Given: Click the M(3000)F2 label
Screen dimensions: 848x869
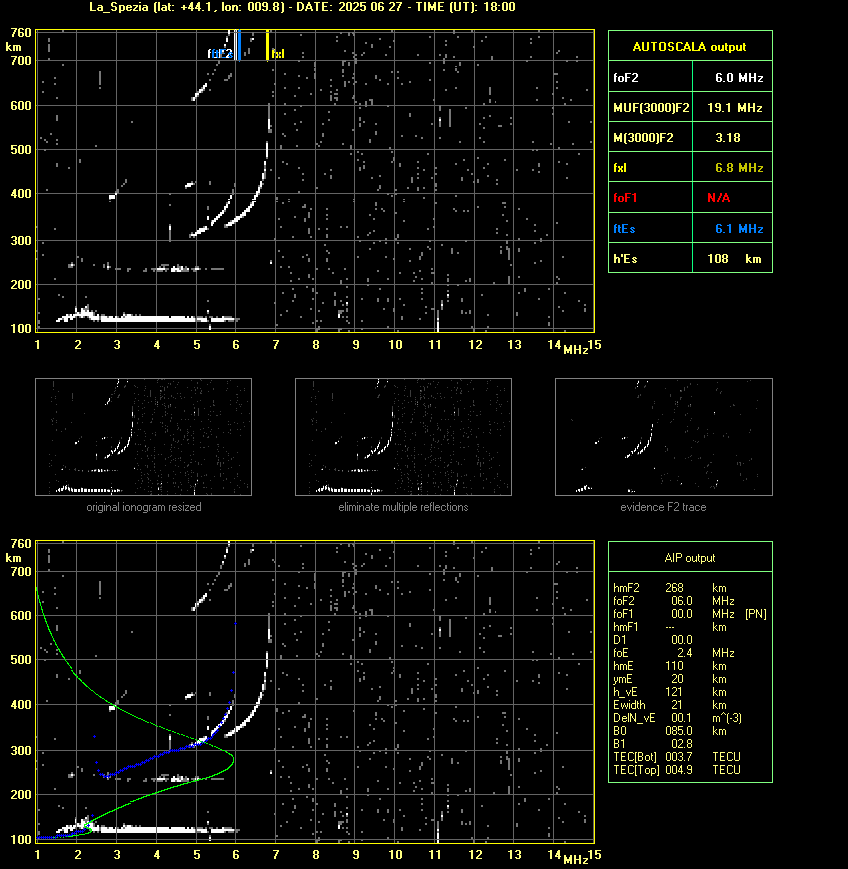Looking at the screenshot, I should point(643,137).
